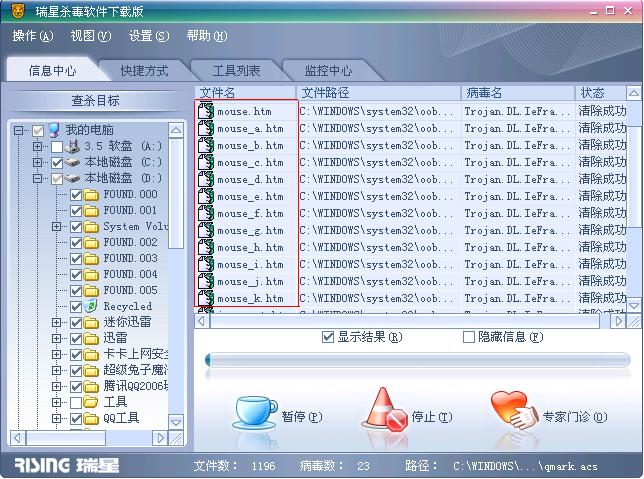The height and width of the screenshot is (479, 644).
Task: Expand the System Volume folder node
Action: (57, 226)
